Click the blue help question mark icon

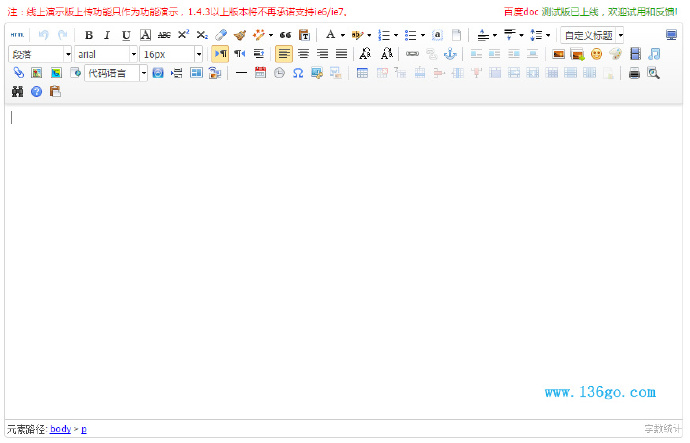pos(36,92)
